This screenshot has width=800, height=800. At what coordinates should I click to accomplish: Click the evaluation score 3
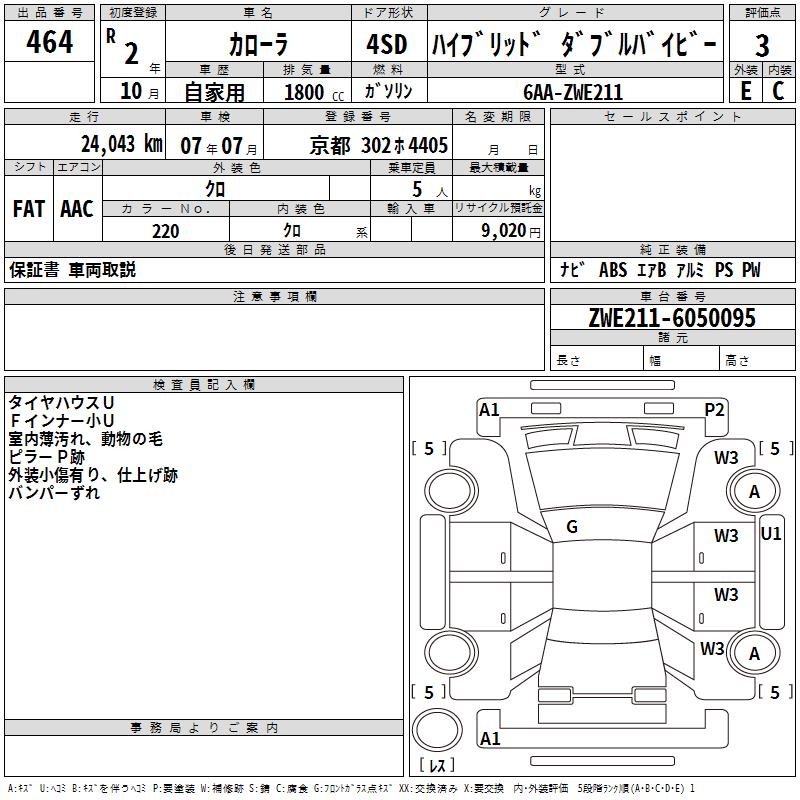(762, 46)
